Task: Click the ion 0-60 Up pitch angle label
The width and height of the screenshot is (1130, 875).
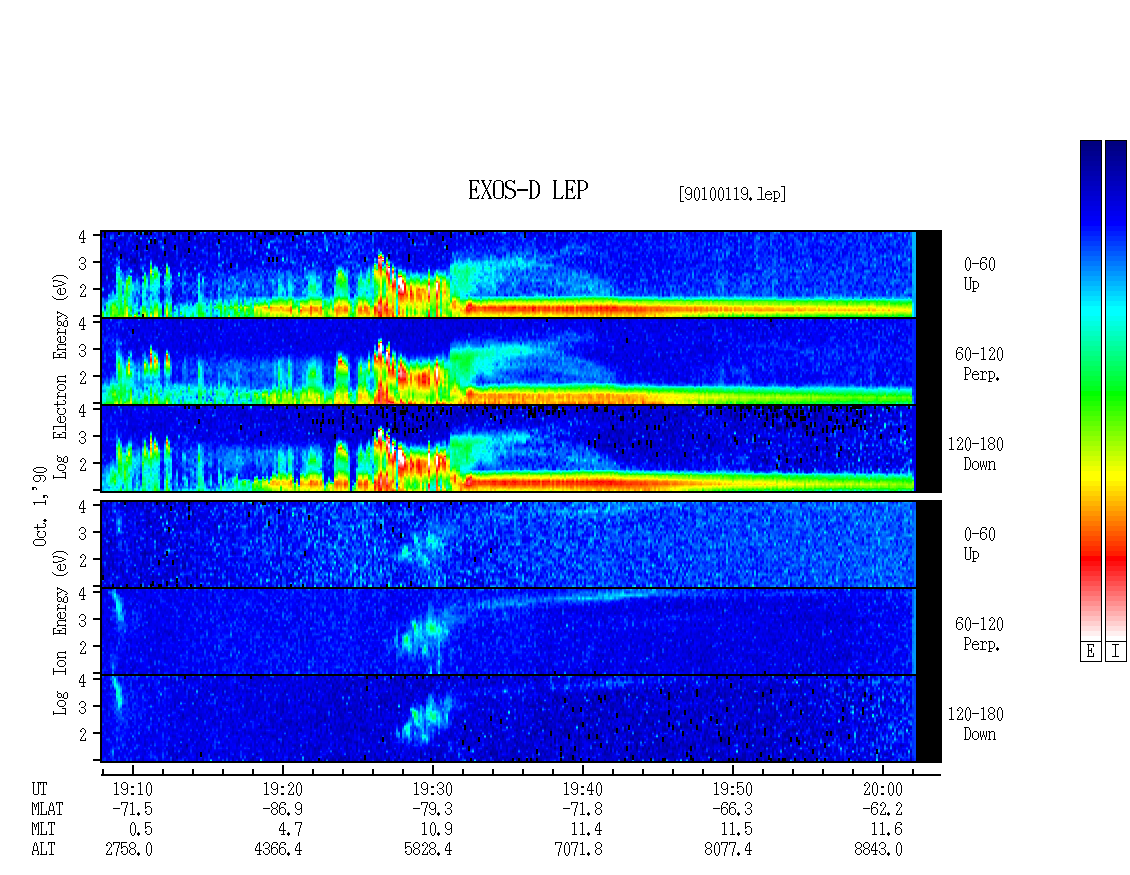Action: pyautogui.click(x=979, y=544)
